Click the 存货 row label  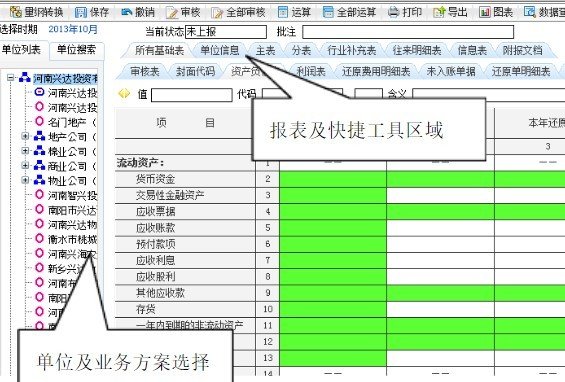(x=146, y=309)
